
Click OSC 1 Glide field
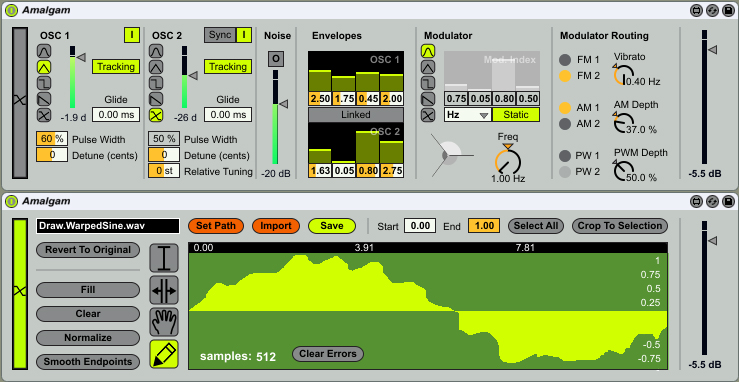tap(116, 114)
